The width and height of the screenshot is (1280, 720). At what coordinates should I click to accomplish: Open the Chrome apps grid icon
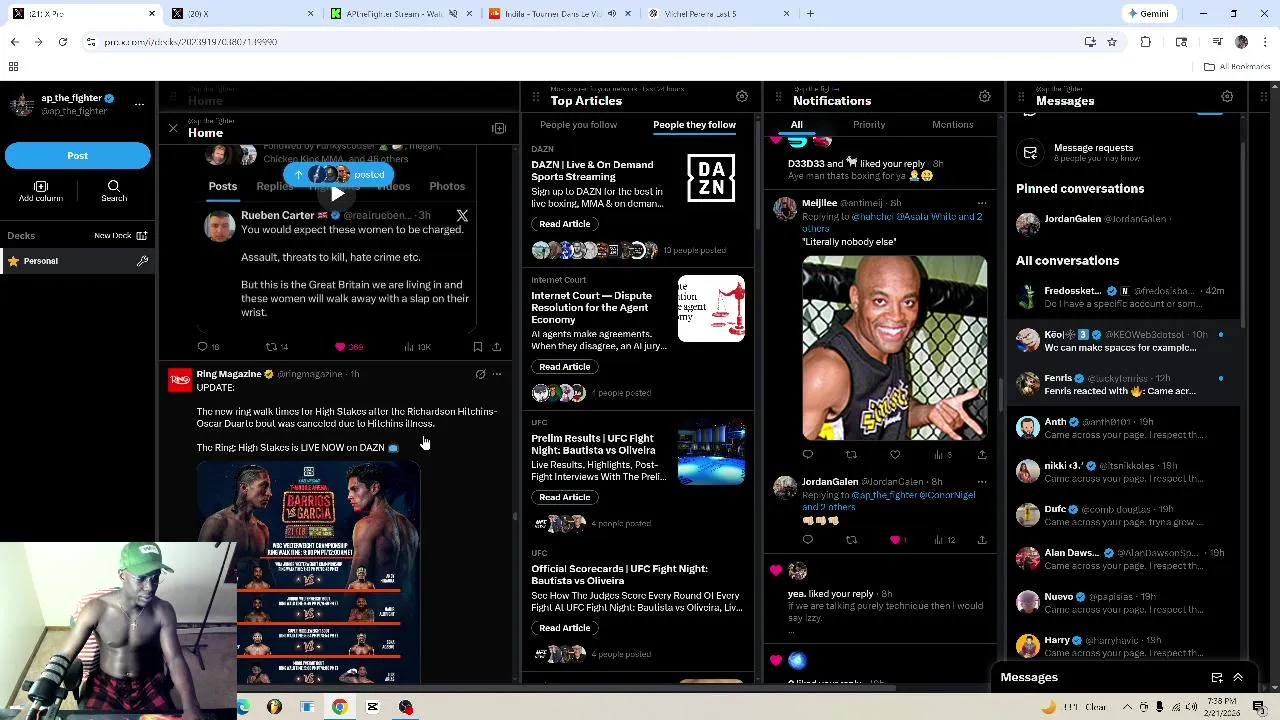13,67
